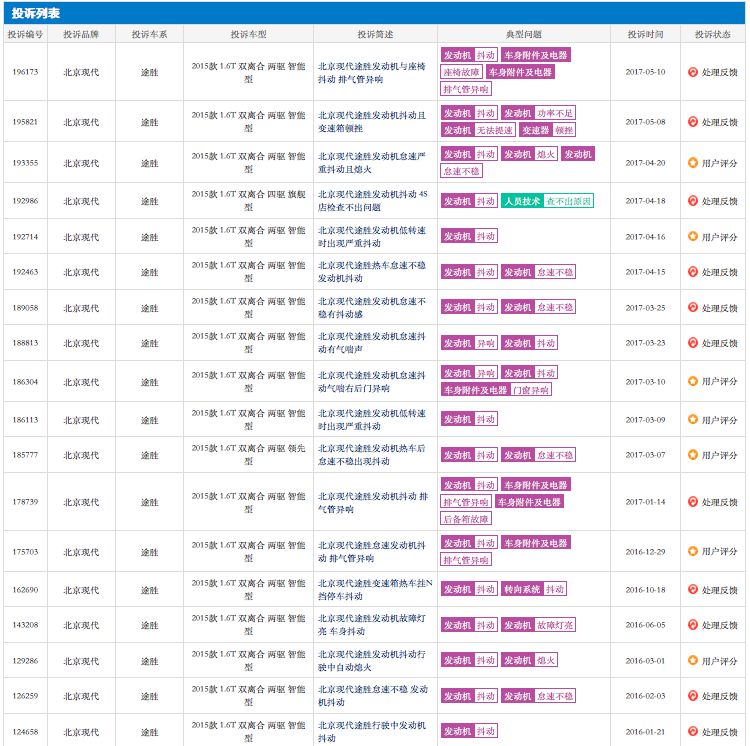The image size is (750, 746).
Task: Open the 后备箱故障 tag
Action: (466, 519)
